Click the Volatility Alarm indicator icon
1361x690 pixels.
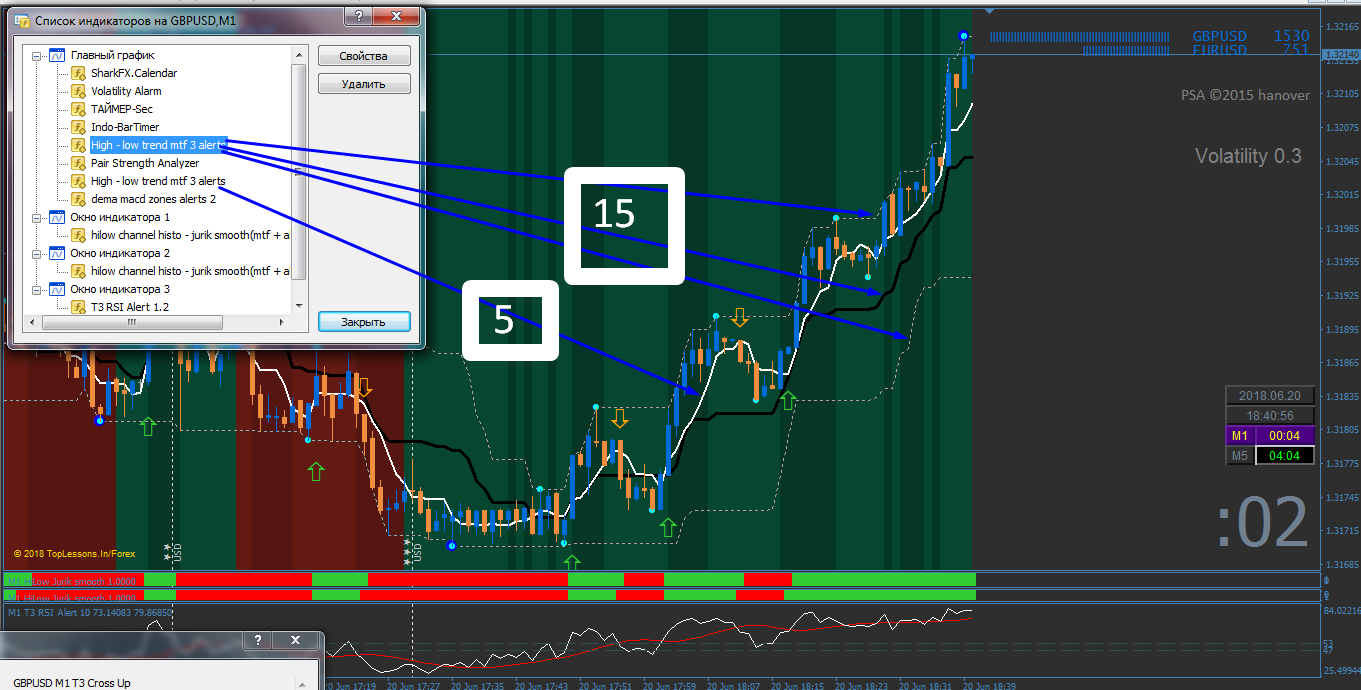tap(78, 91)
